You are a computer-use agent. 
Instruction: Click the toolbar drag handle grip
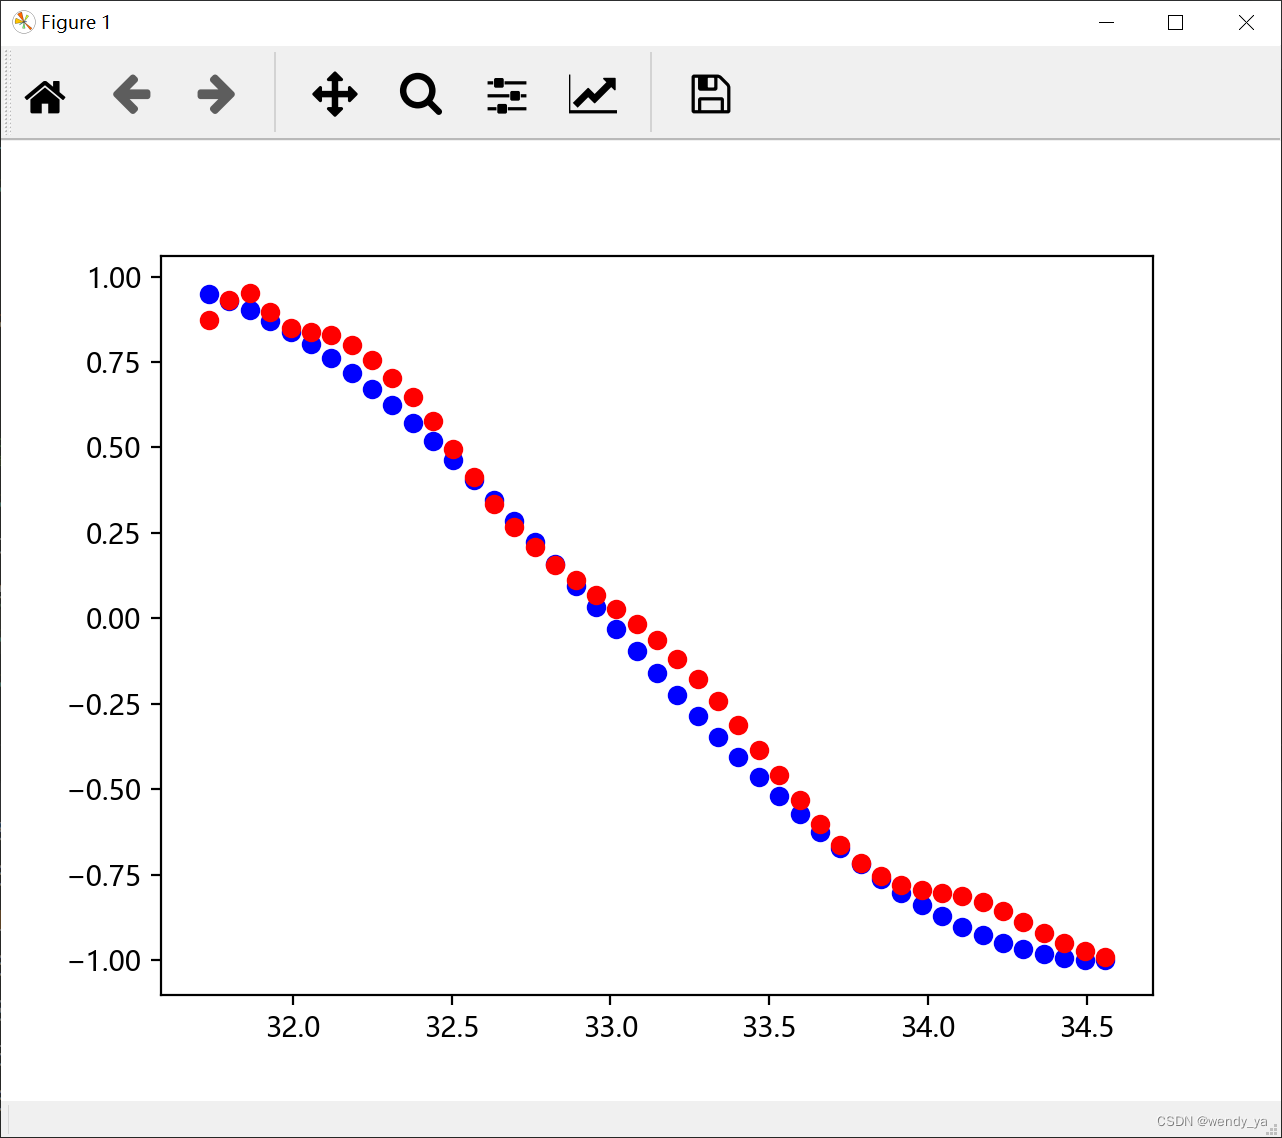click(x=8, y=93)
